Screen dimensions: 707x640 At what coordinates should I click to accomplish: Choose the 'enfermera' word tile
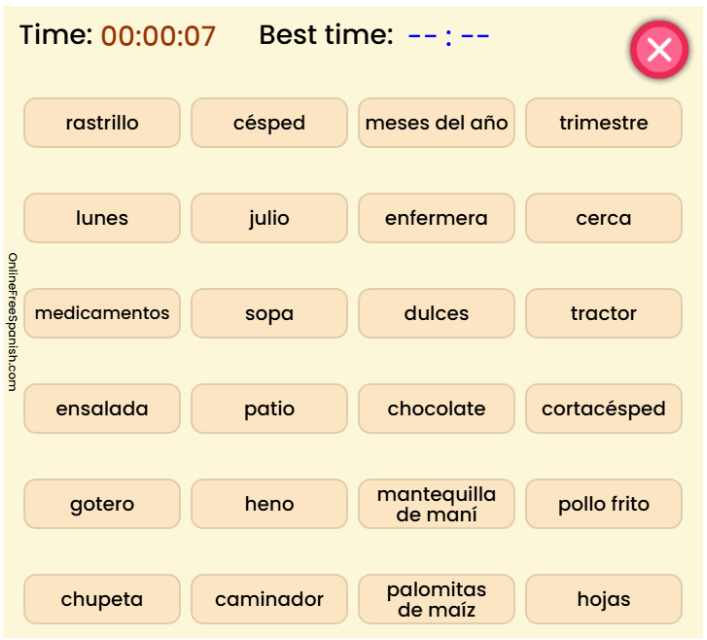pyautogui.click(x=436, y=218)
